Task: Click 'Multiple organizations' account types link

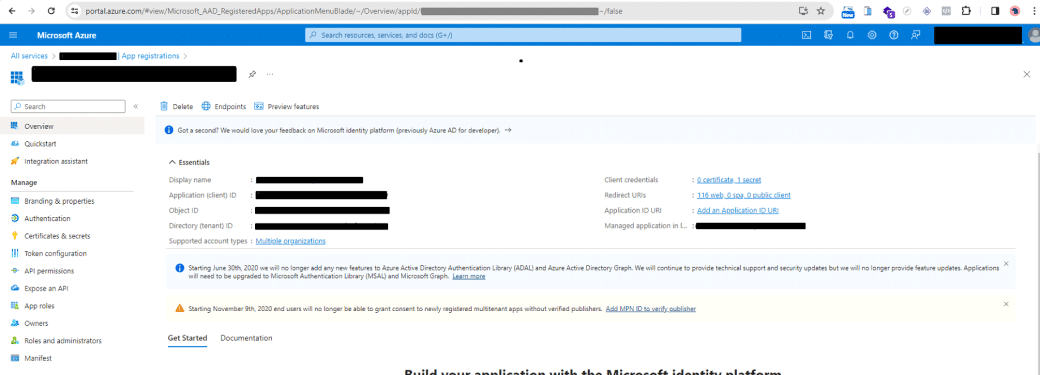Action: (x=291, y=241)
